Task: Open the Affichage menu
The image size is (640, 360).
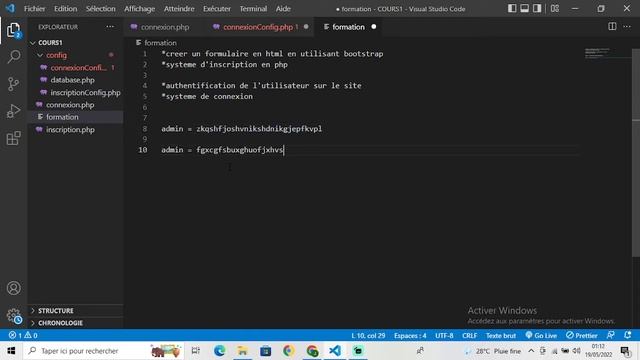Action: (x=140, y=9)
